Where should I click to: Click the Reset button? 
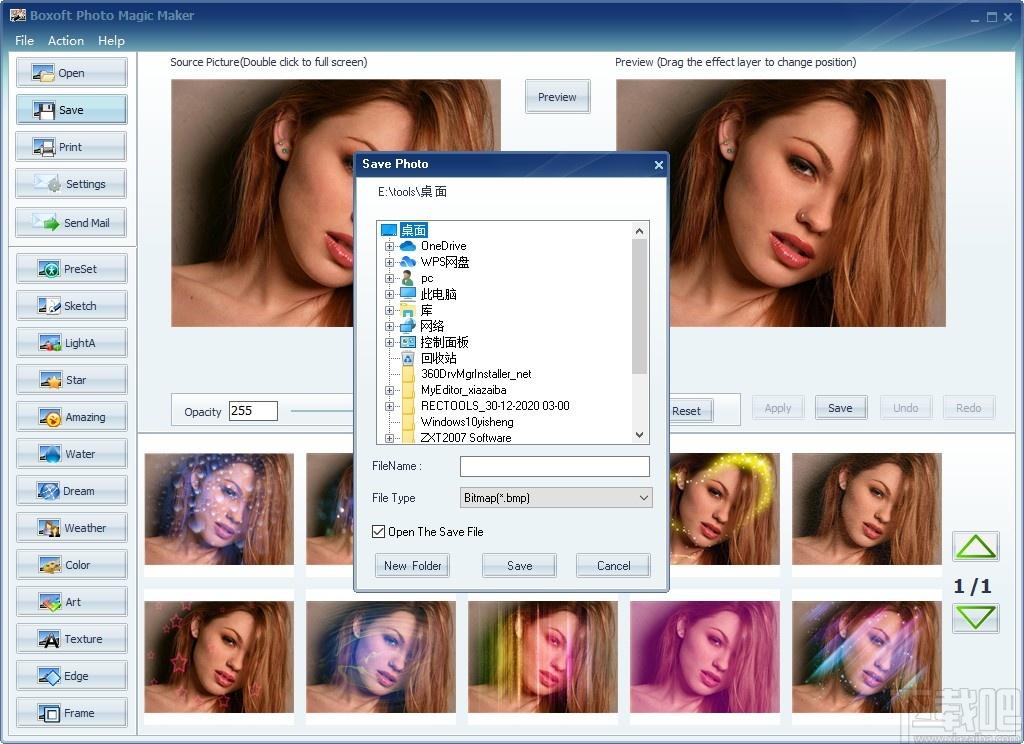[690, 411]
